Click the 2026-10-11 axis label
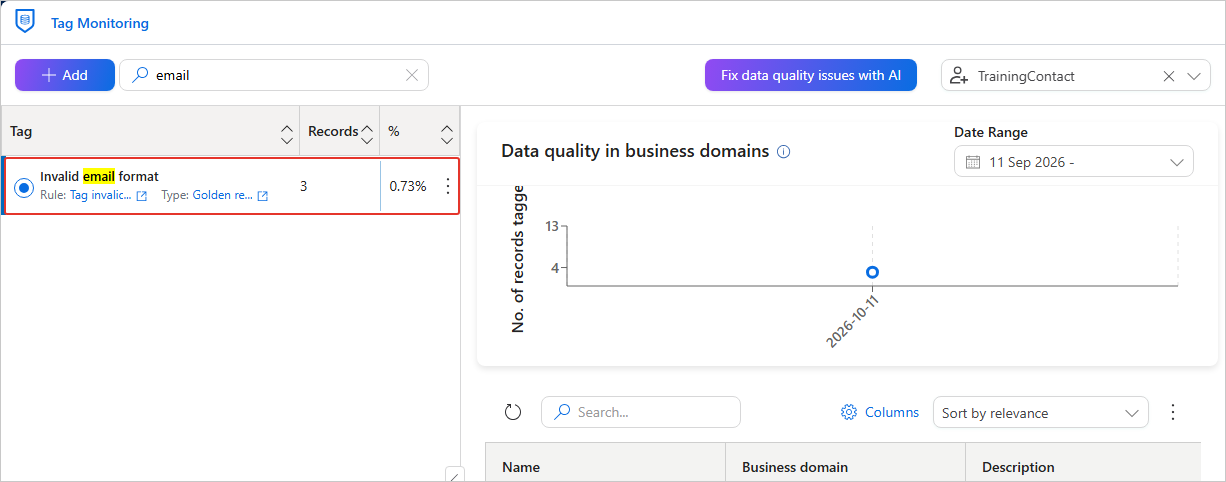The width and height of the screenshot is (1226, 482). (853, 321)
